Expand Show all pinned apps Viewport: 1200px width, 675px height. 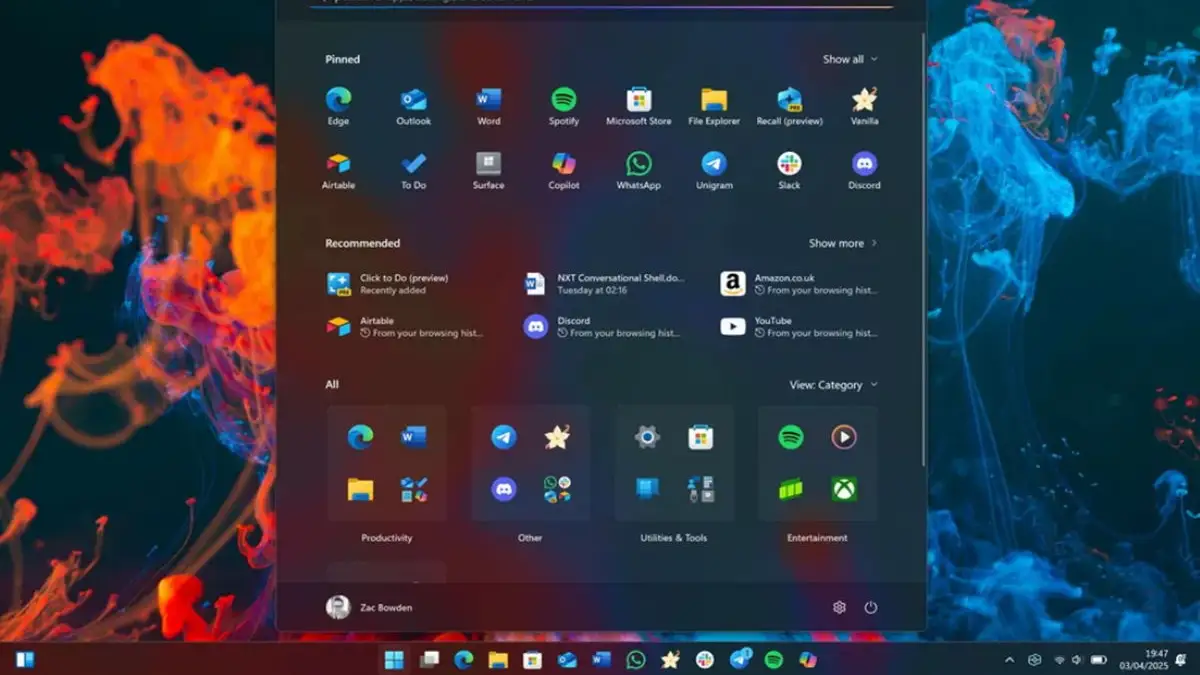click(849, 59)
